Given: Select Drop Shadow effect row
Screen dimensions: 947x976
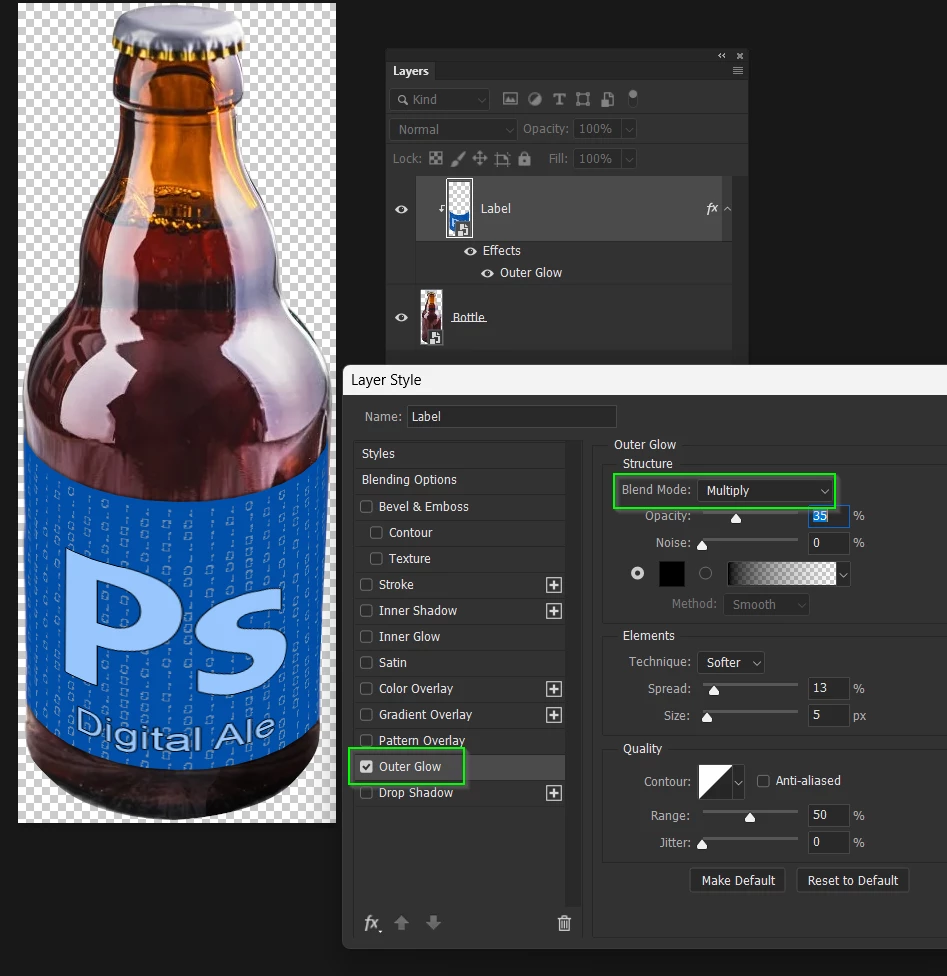Looking at the screenshot, I should pyautogui.click(x=459, y=792).
